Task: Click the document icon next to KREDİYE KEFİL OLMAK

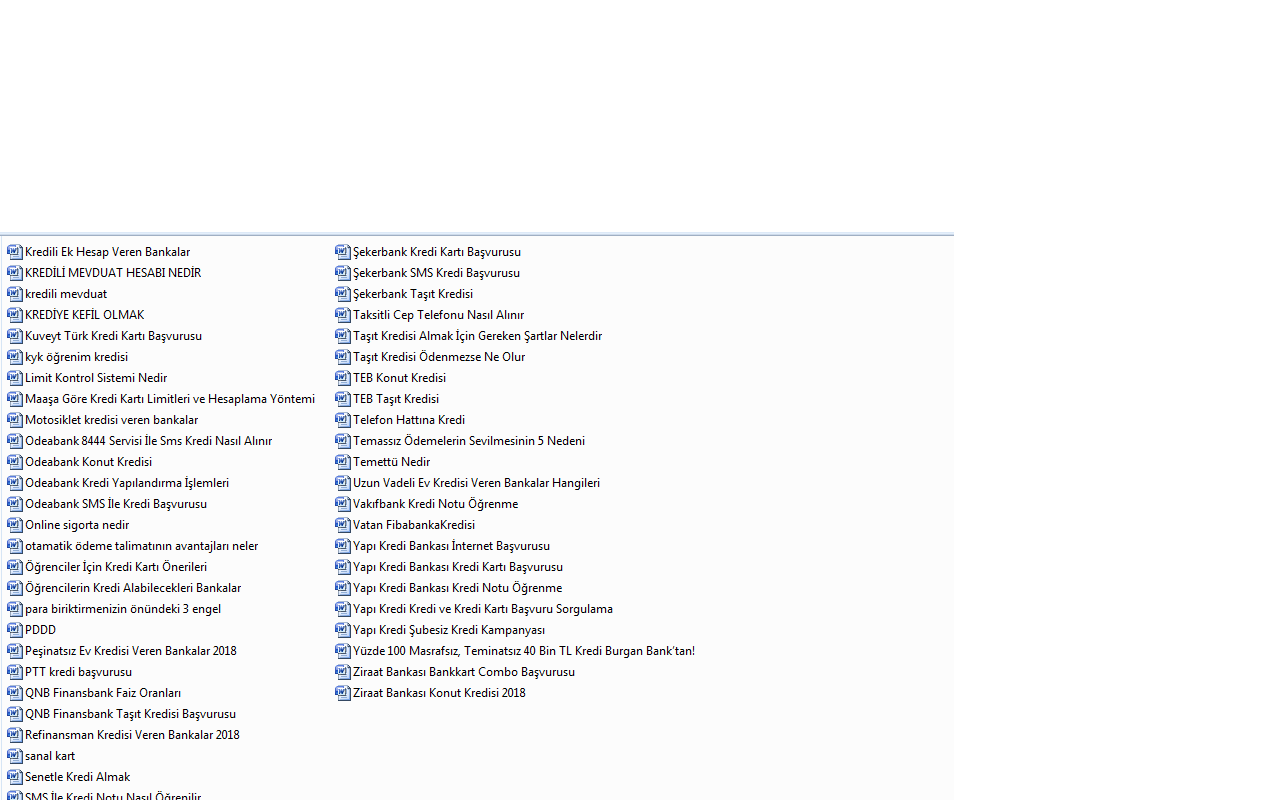Action: tap(15, 315)
